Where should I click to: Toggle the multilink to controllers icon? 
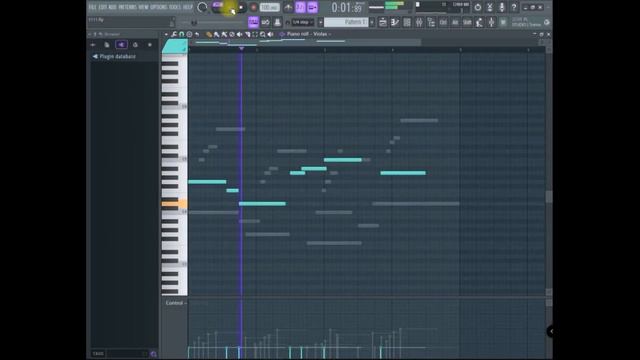tap(266, 22)
